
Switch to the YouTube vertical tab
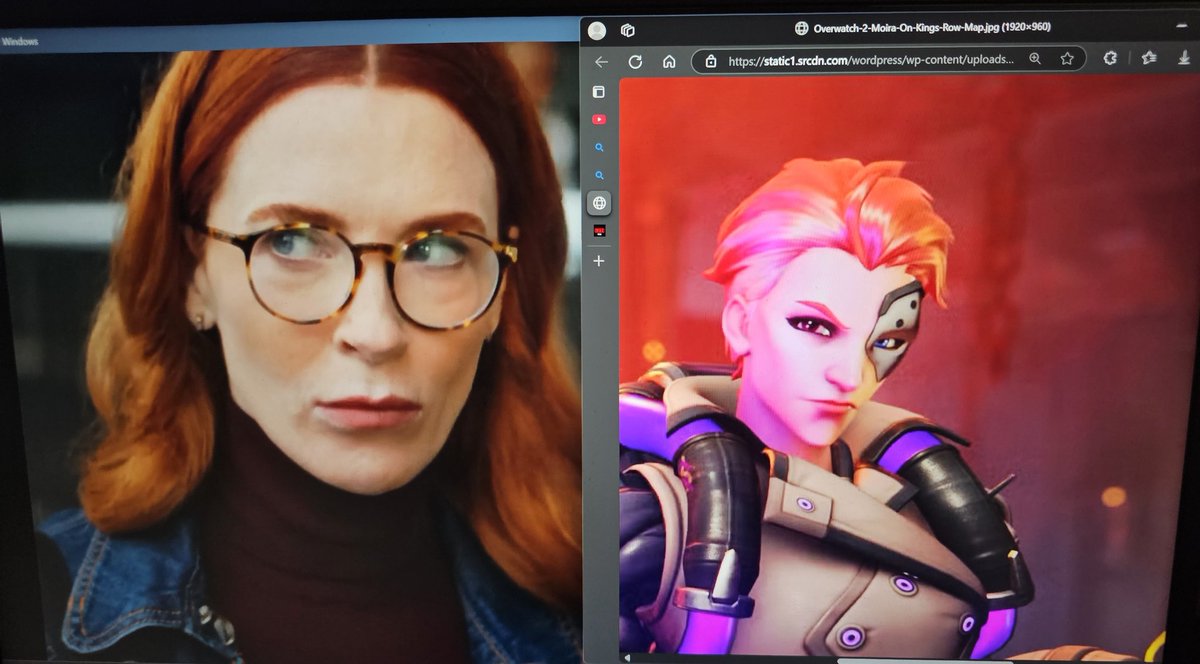click(599, 120)
